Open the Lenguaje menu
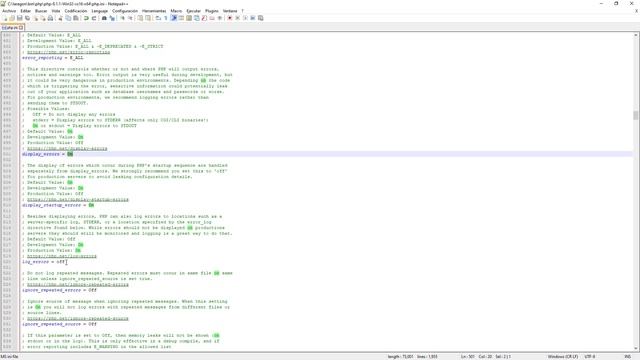This screenshot has height=360, width=640. tap(100, 11)
